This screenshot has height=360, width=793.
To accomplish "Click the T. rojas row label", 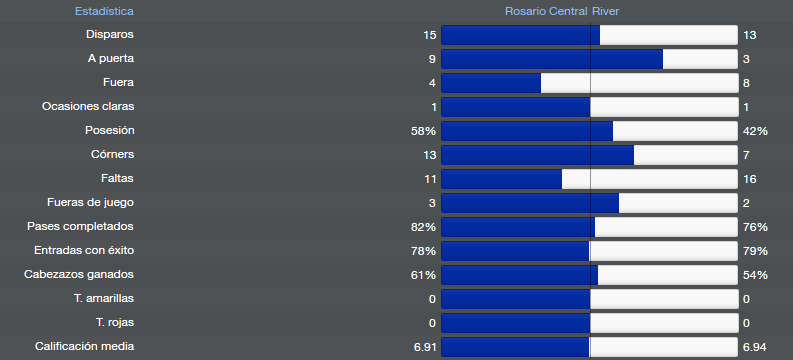I will [115, 323].
